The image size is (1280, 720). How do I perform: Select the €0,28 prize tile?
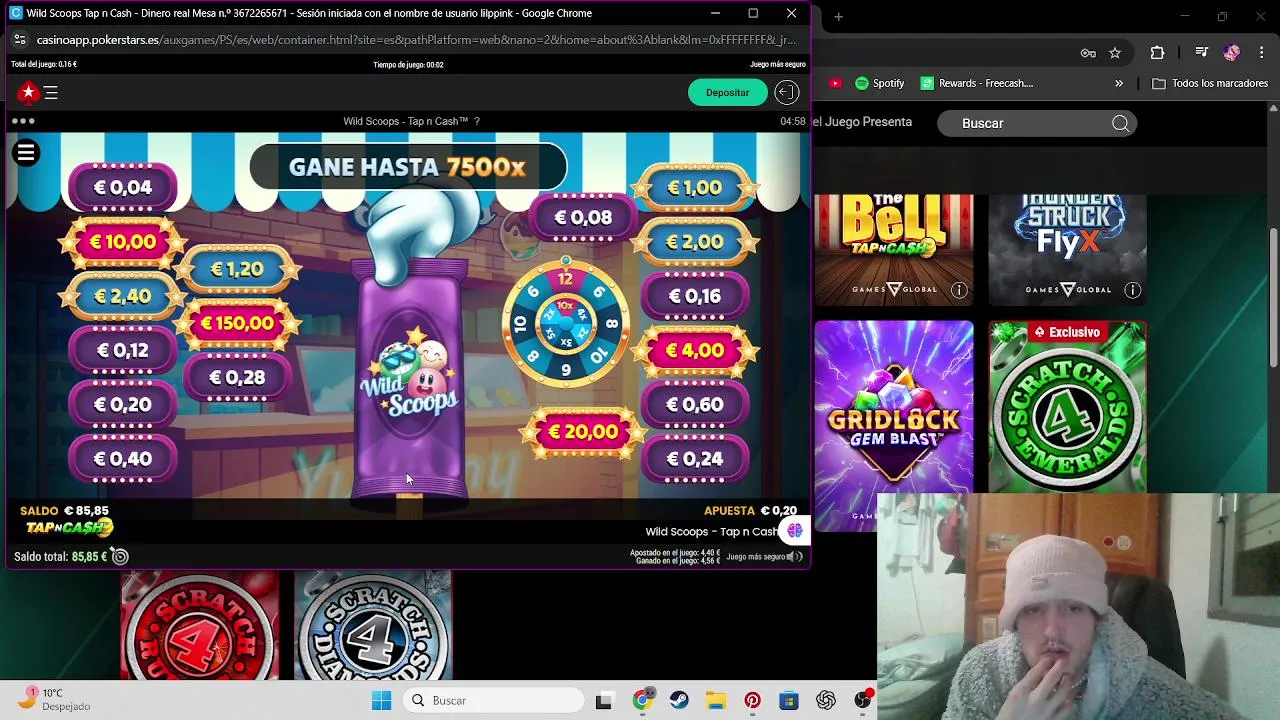pyautogui.click(x=237, y=378)
